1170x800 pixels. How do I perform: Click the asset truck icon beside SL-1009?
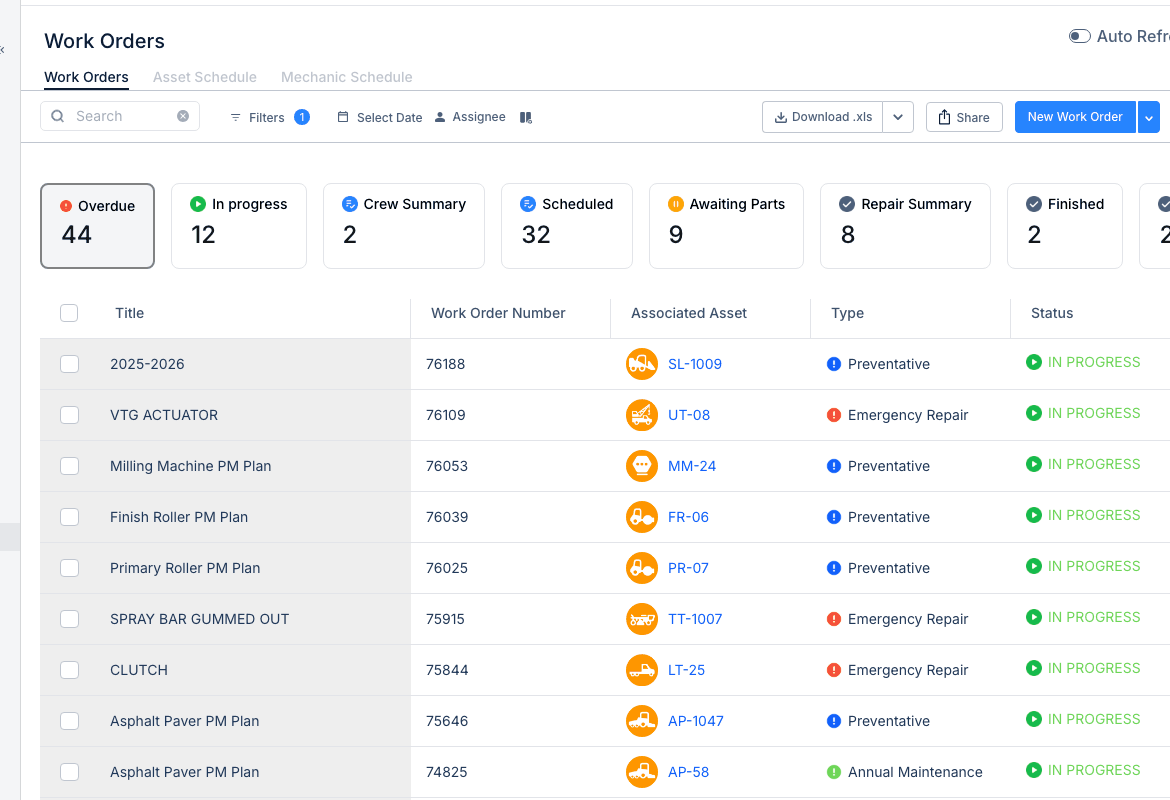(642, 364)
